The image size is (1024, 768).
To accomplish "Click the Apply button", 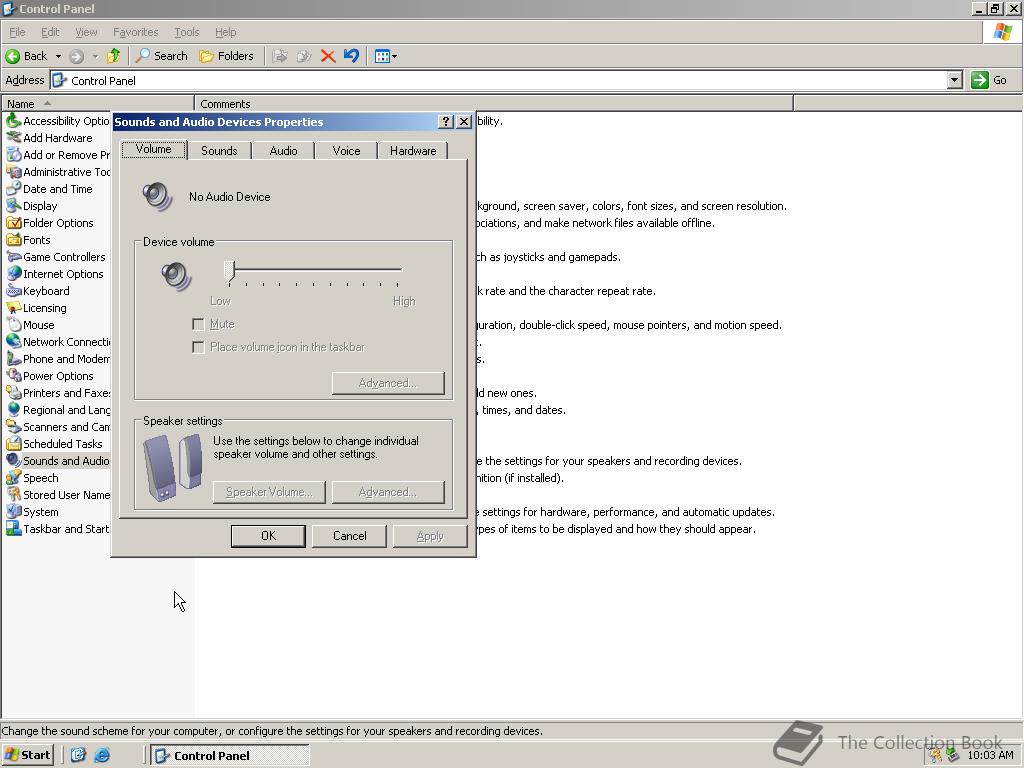I will click(x=430, y=536).
